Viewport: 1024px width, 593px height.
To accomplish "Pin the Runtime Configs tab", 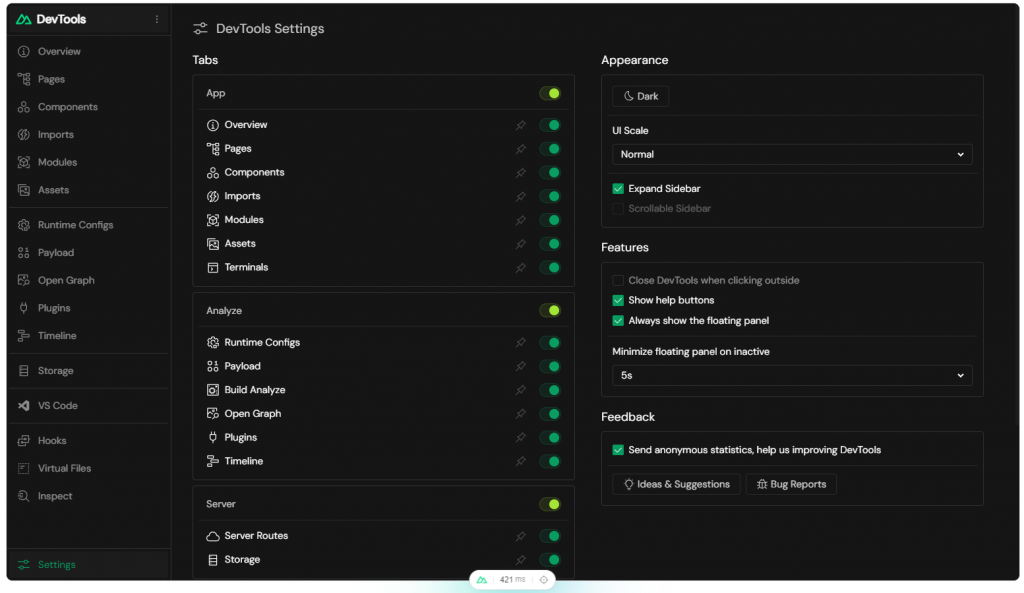I will (x=520, y=342).
